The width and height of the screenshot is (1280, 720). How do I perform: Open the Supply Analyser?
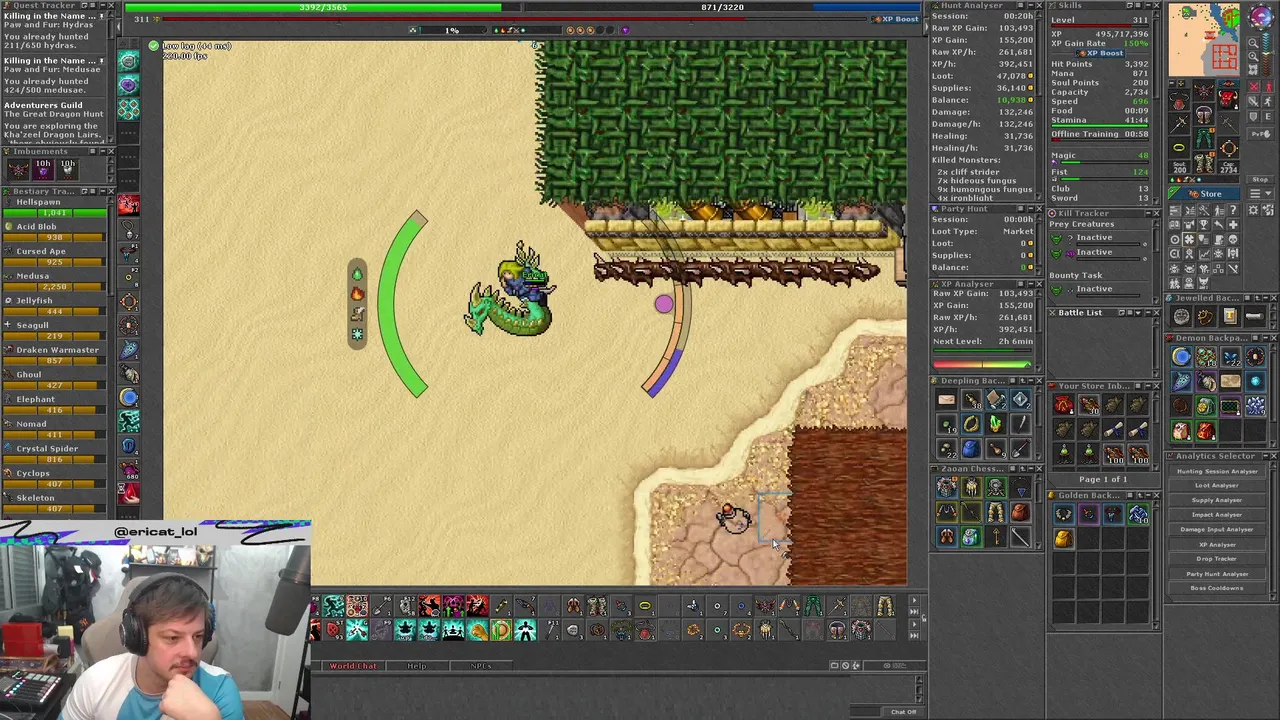[1217, 500]
